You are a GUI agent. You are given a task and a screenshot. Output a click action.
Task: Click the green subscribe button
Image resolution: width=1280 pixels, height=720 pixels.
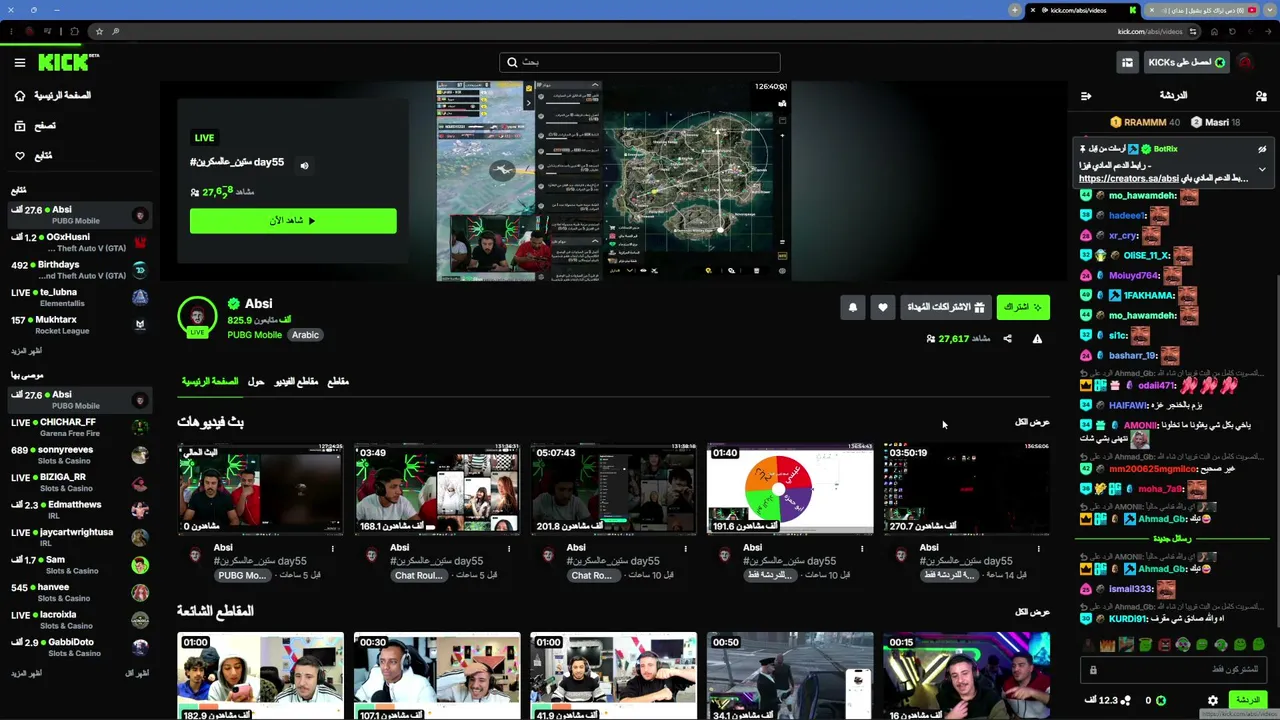coord(1023,307)
